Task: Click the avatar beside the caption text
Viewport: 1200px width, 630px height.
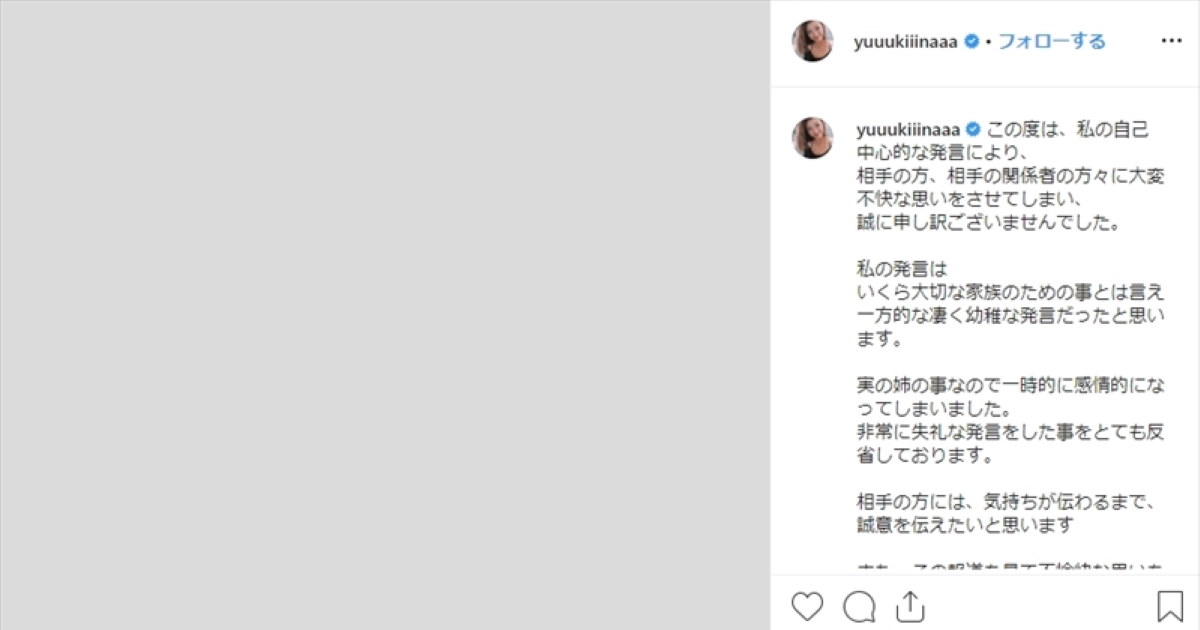Action: pos(813,137)
